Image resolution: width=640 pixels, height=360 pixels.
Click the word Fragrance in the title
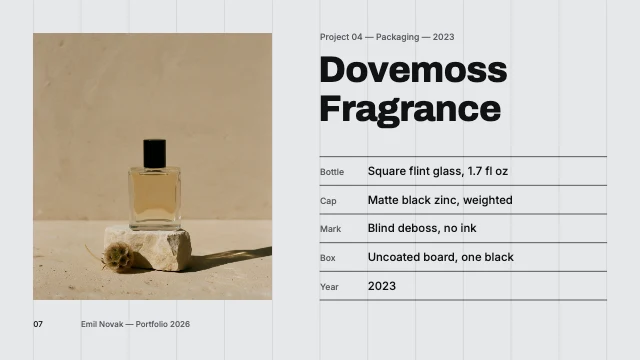(x=410, y=109)
